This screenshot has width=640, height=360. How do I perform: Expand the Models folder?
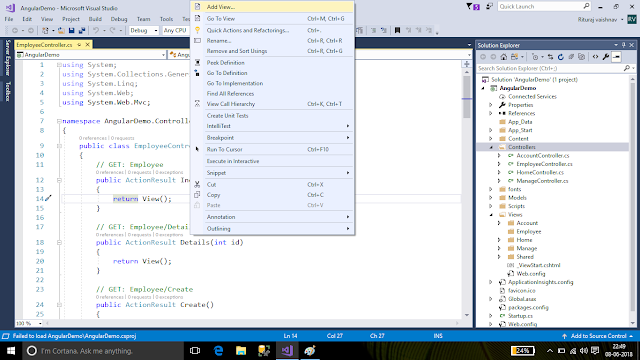click(x=491, y=198)
